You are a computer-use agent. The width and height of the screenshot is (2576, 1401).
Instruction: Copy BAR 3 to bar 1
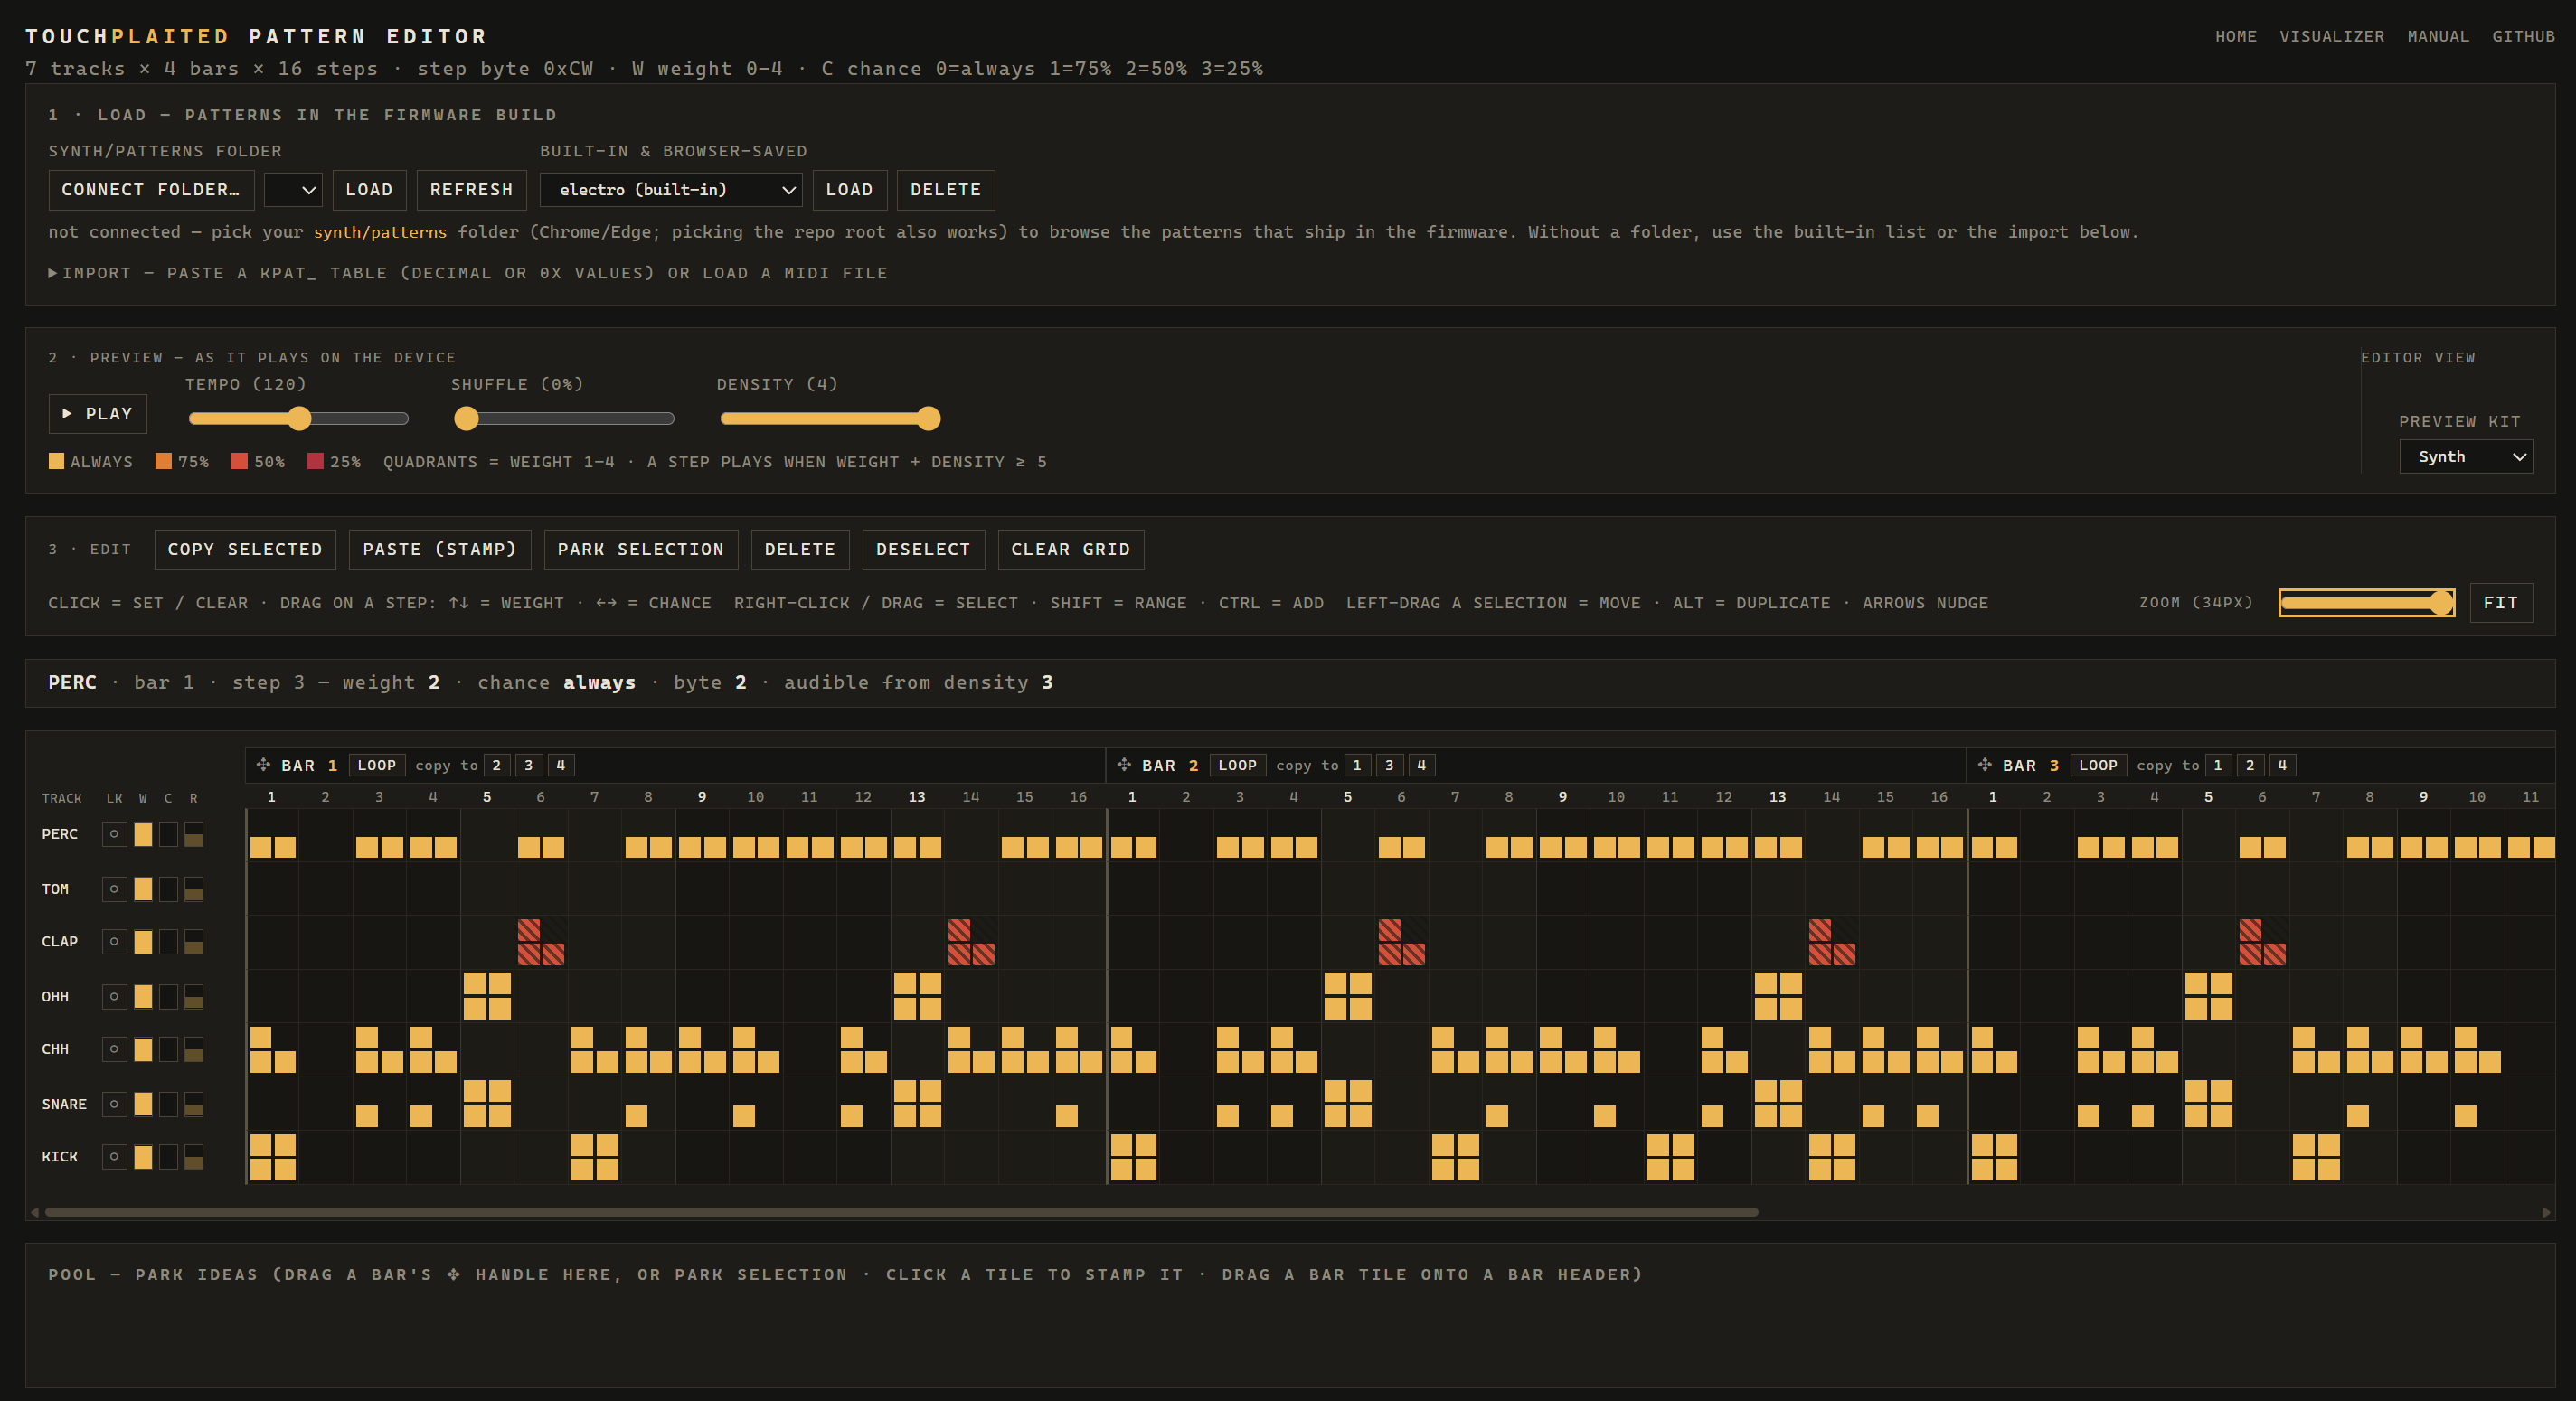[x=2217, y=765]
